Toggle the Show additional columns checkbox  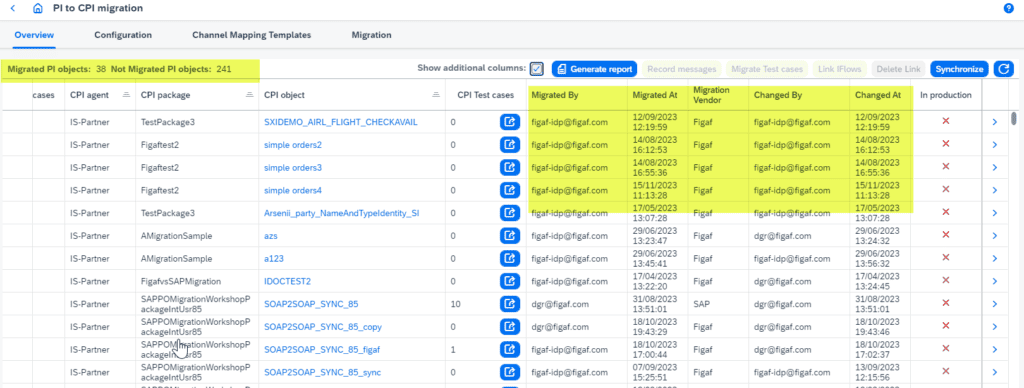tap(537, 69)
